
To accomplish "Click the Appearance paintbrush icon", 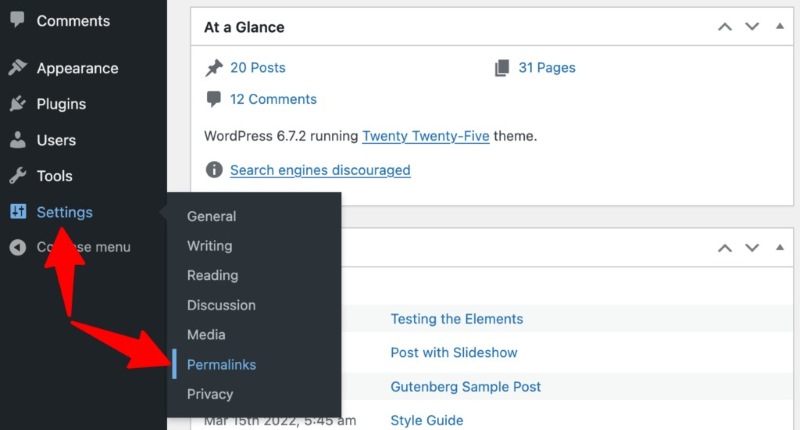I will tap(17, 68).
